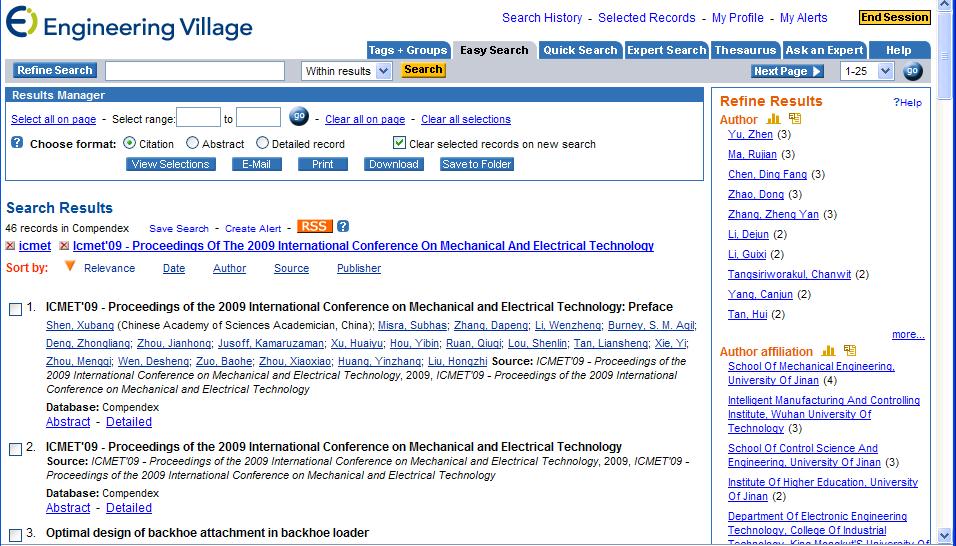Click the orange RSS feed icon
Viewport: 956px width, 546px height.
(x=315, y=227)
